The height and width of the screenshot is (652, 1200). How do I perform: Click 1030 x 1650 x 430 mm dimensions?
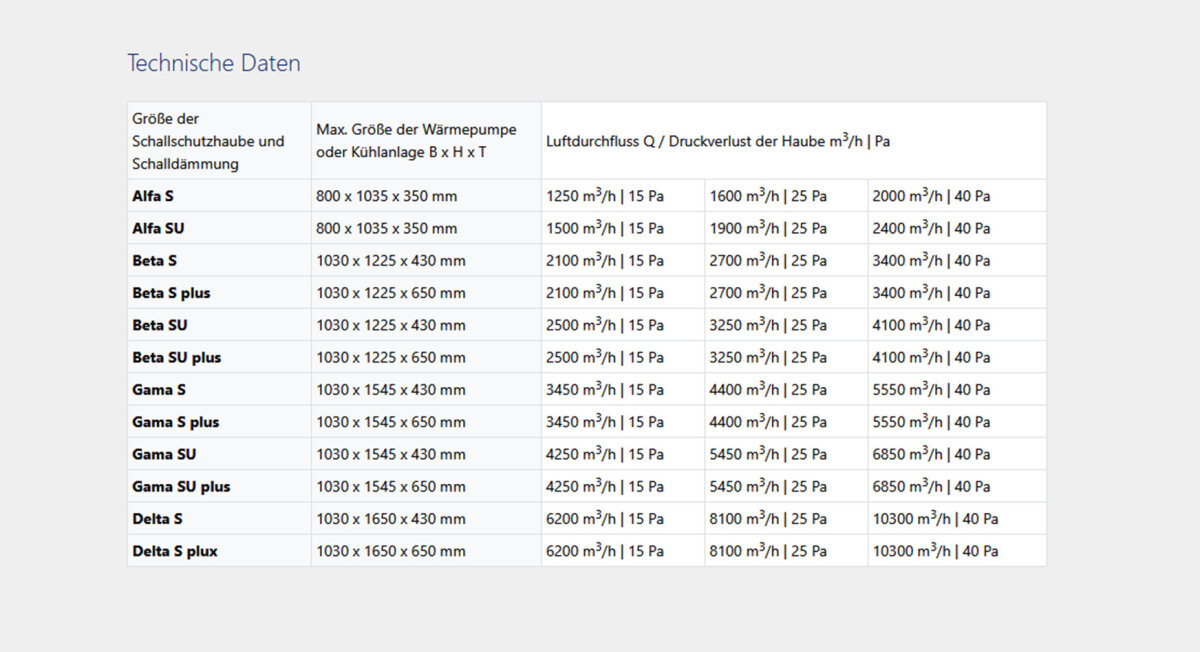click(x=390, y=519)
